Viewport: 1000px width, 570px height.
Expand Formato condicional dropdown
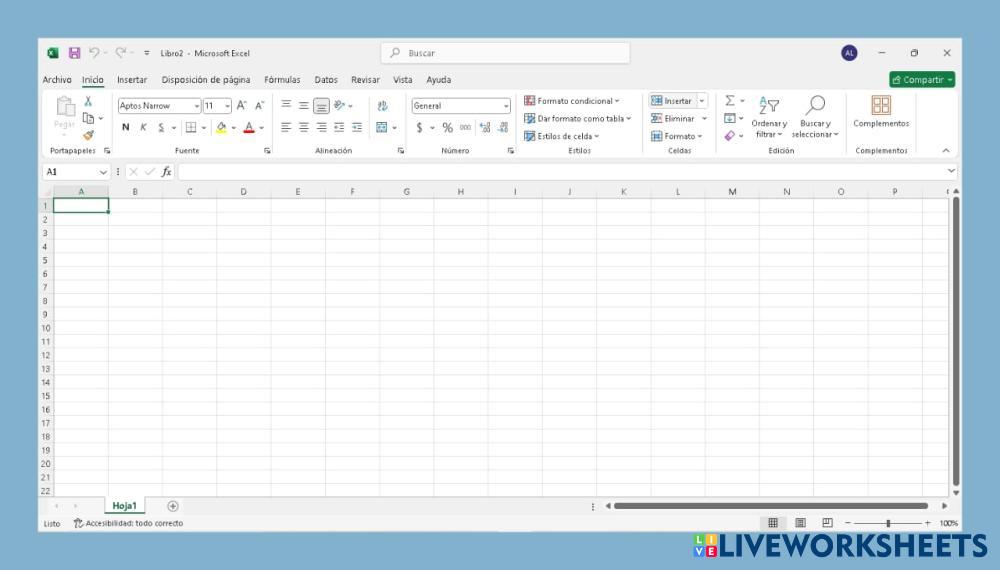pyautogui.click(x=572, y=101)
